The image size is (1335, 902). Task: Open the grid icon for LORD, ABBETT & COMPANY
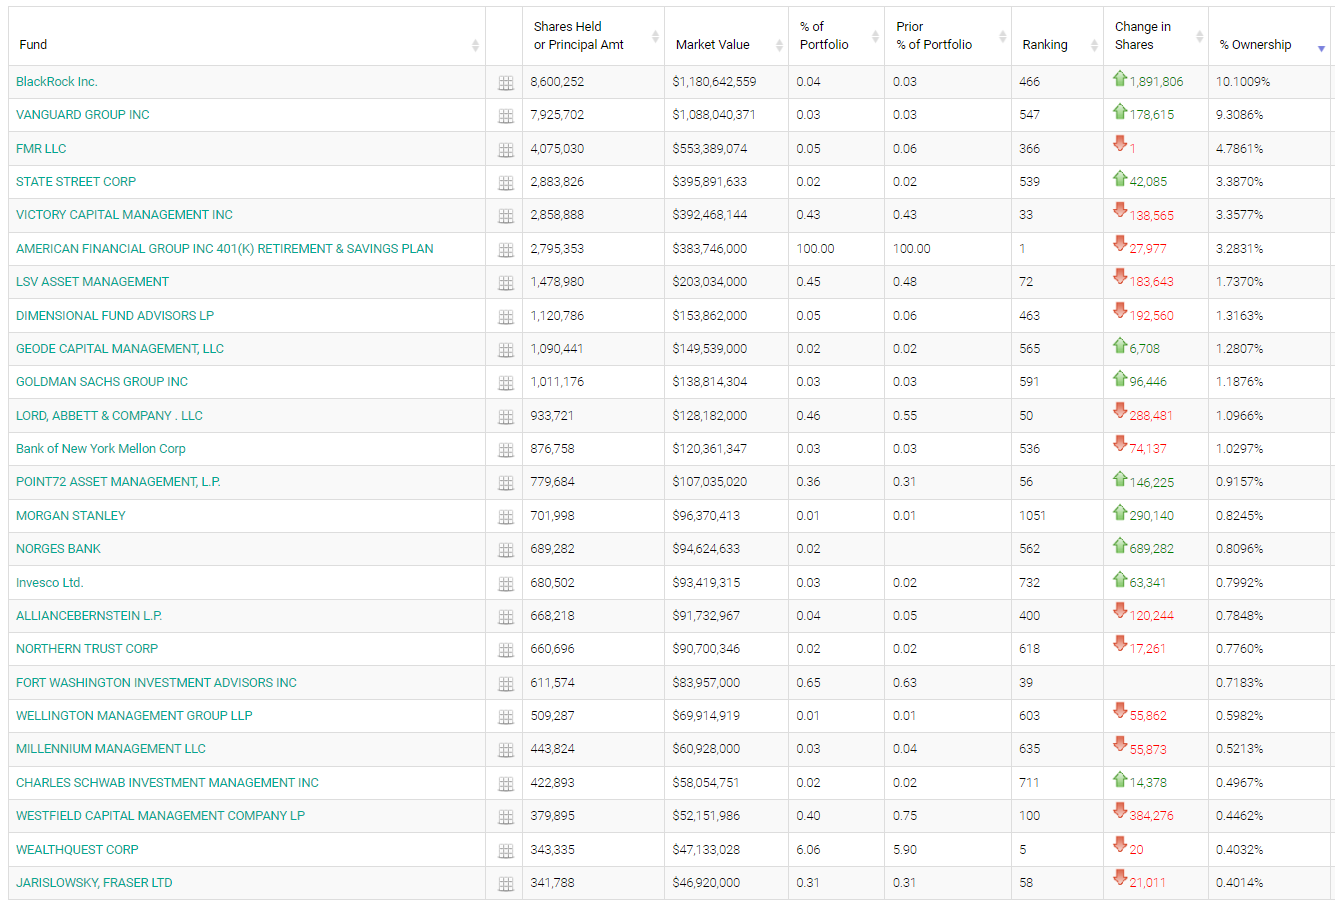(506, 417)
